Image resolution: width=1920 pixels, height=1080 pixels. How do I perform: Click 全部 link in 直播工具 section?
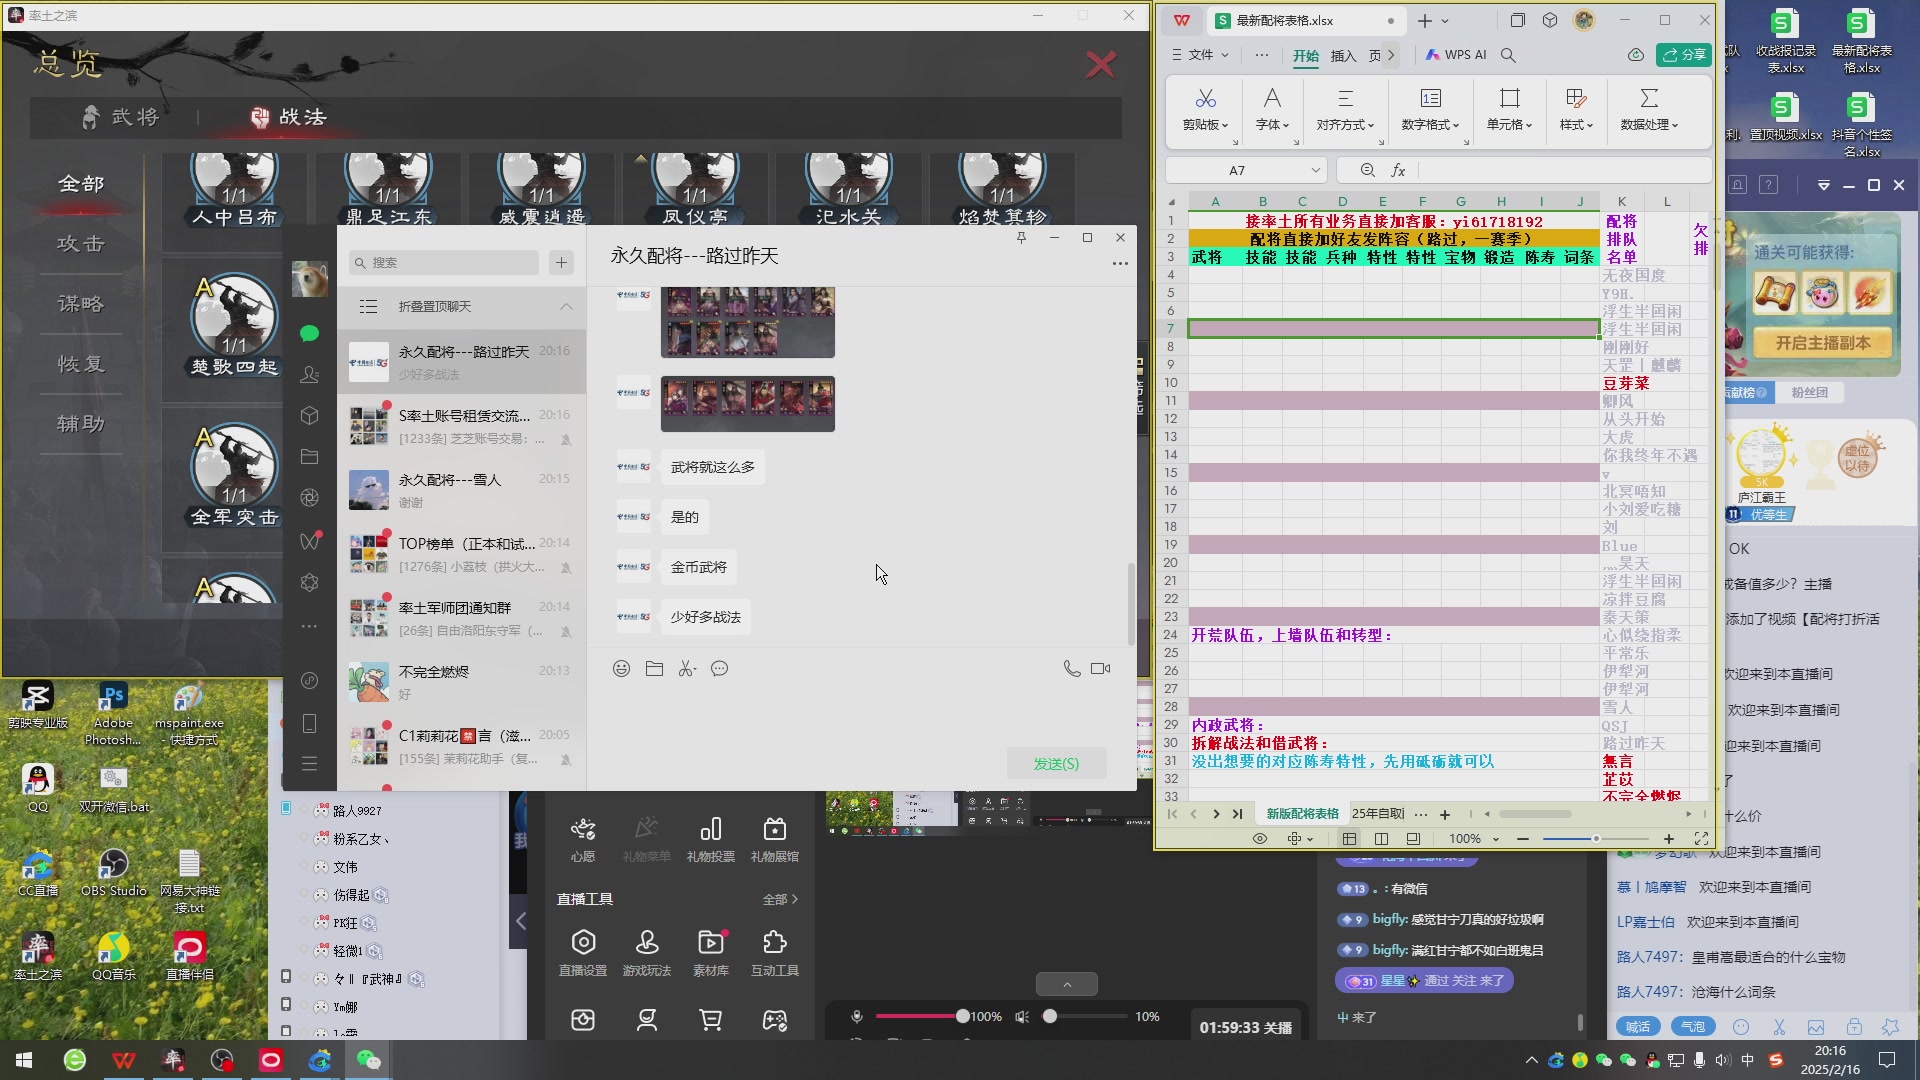pyautogui.click(x=780, y=900)
